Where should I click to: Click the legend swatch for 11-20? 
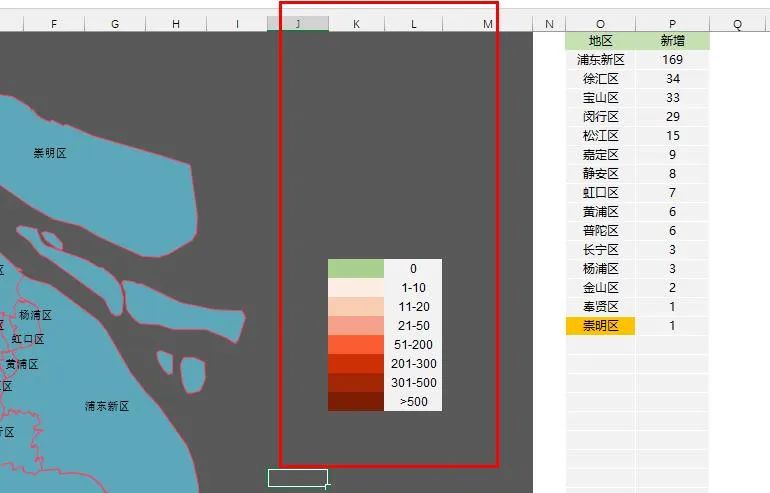[356, 306]
